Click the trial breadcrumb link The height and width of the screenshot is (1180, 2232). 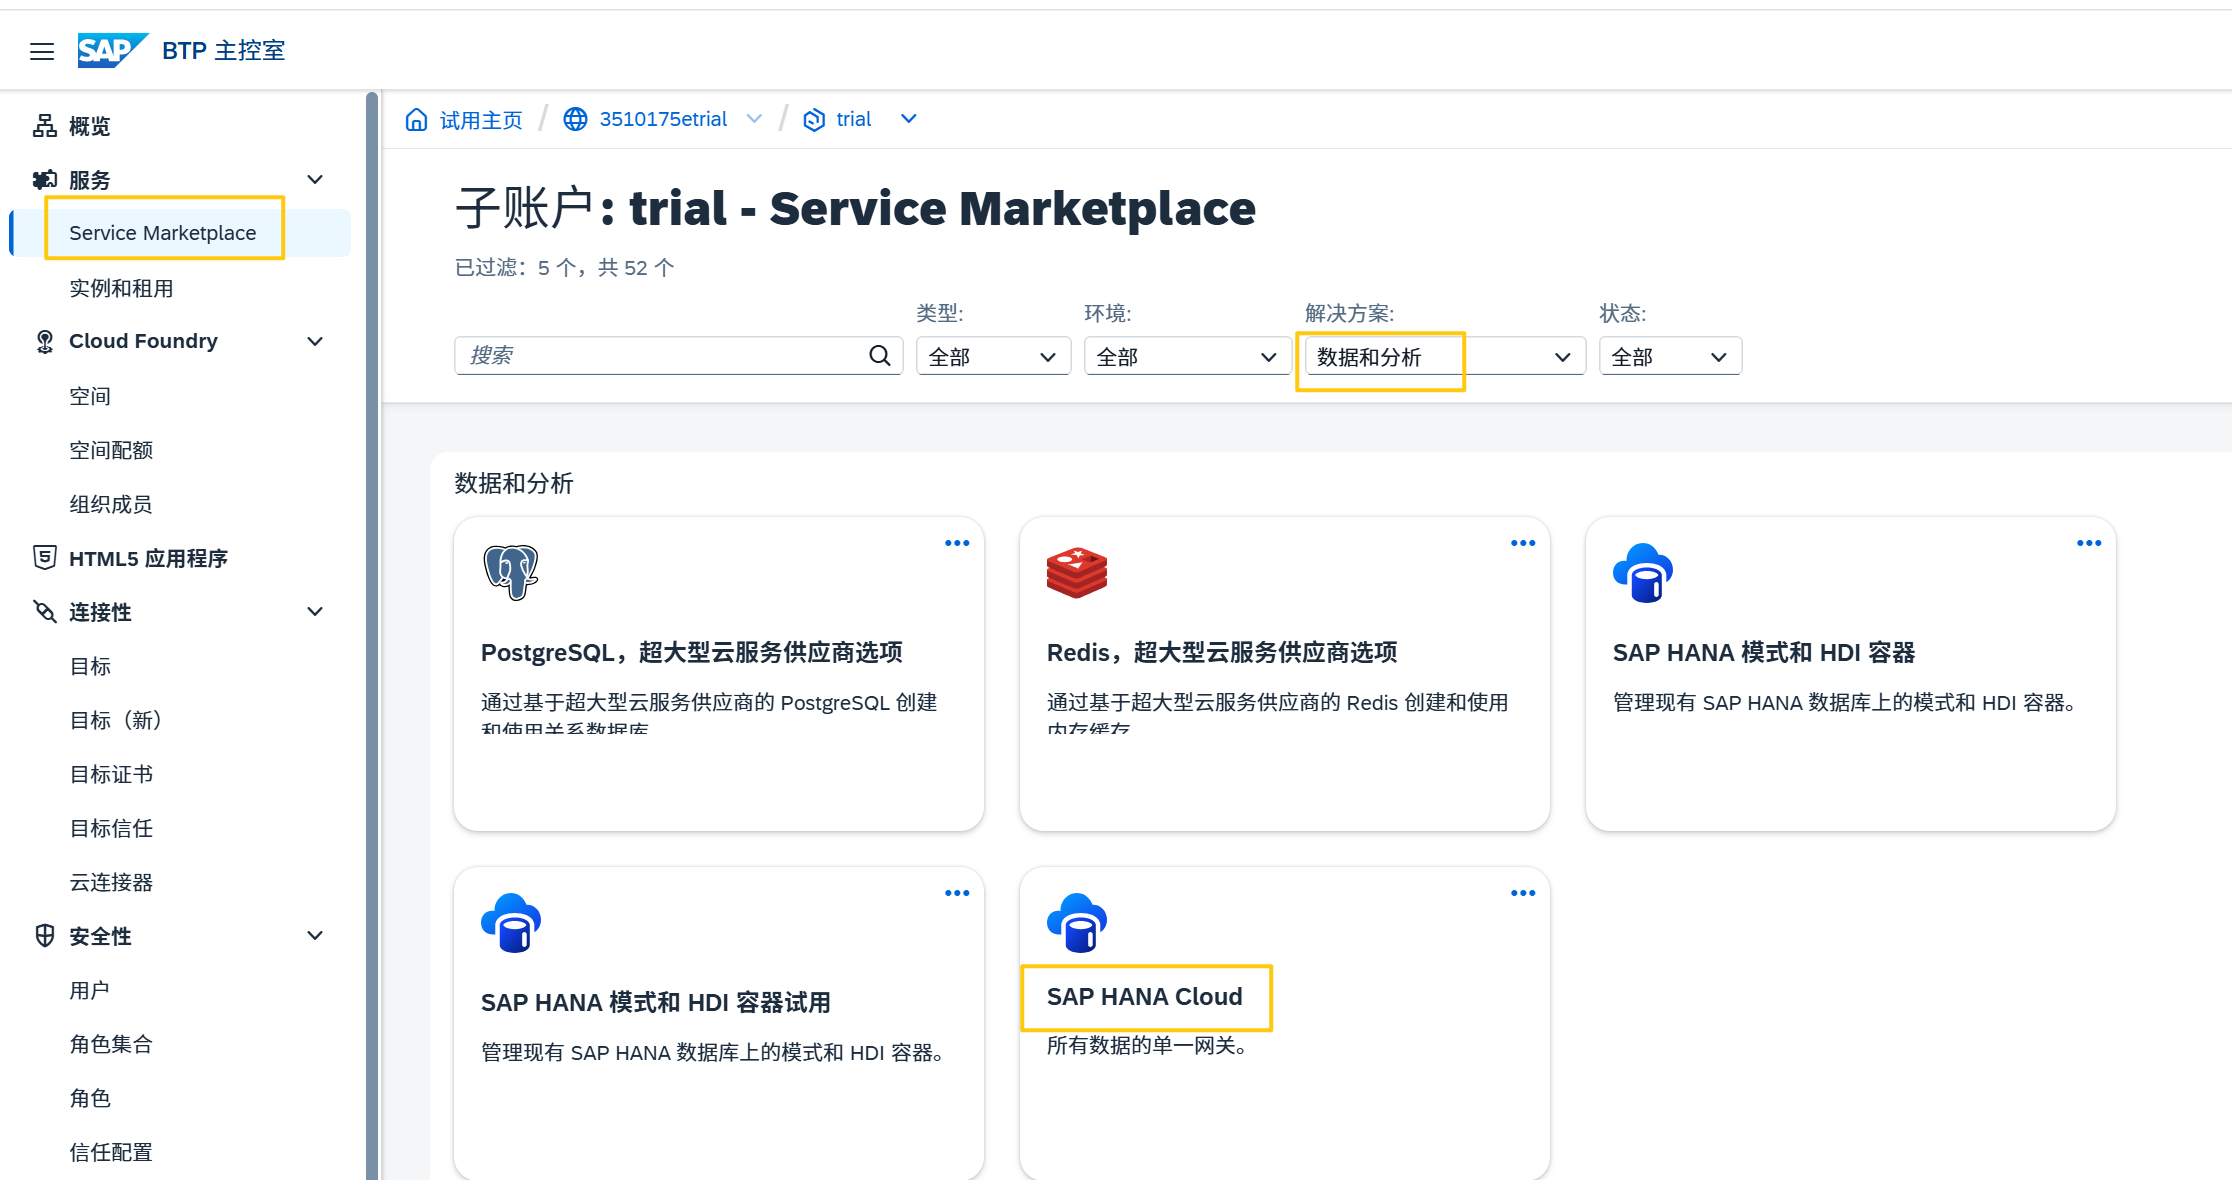[x=854, y=120]
